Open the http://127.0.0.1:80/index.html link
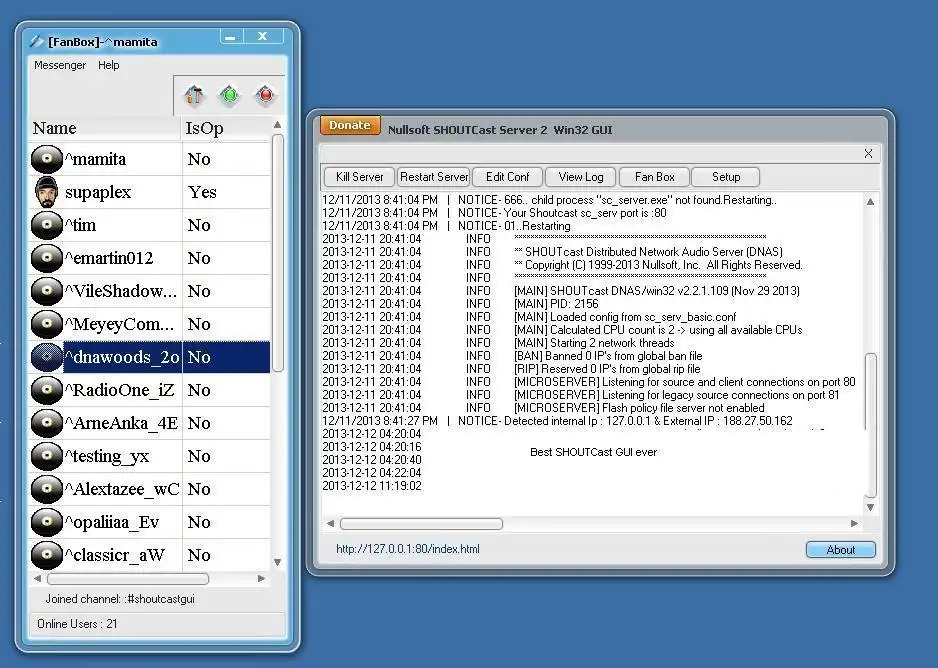The height and width of the screenshot is (668, 938). coord(408,549)
